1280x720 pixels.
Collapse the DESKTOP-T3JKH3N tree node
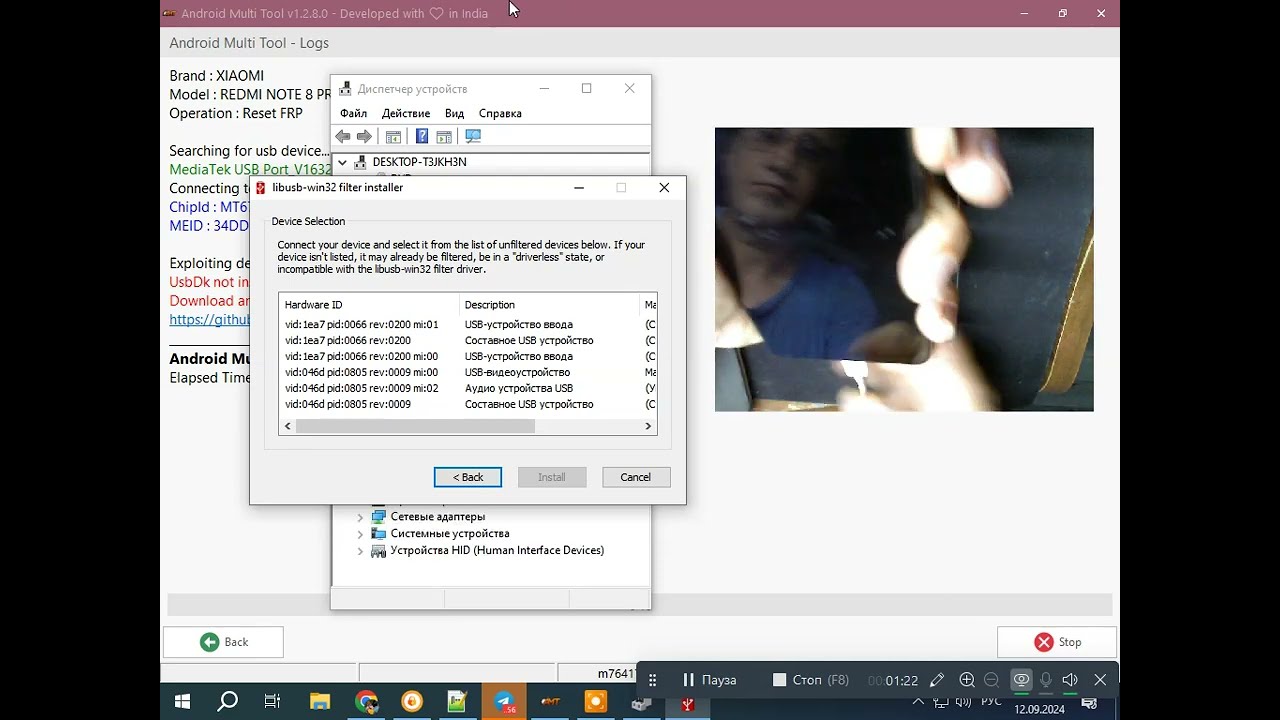pos(342,162)
